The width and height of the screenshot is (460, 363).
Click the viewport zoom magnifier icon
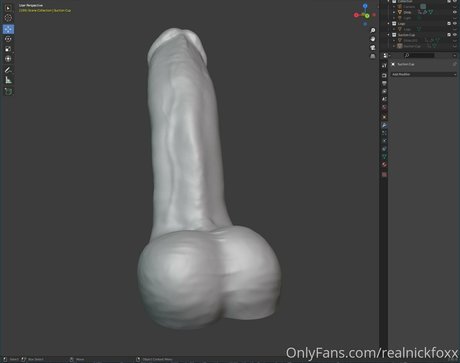coord(373,30)
